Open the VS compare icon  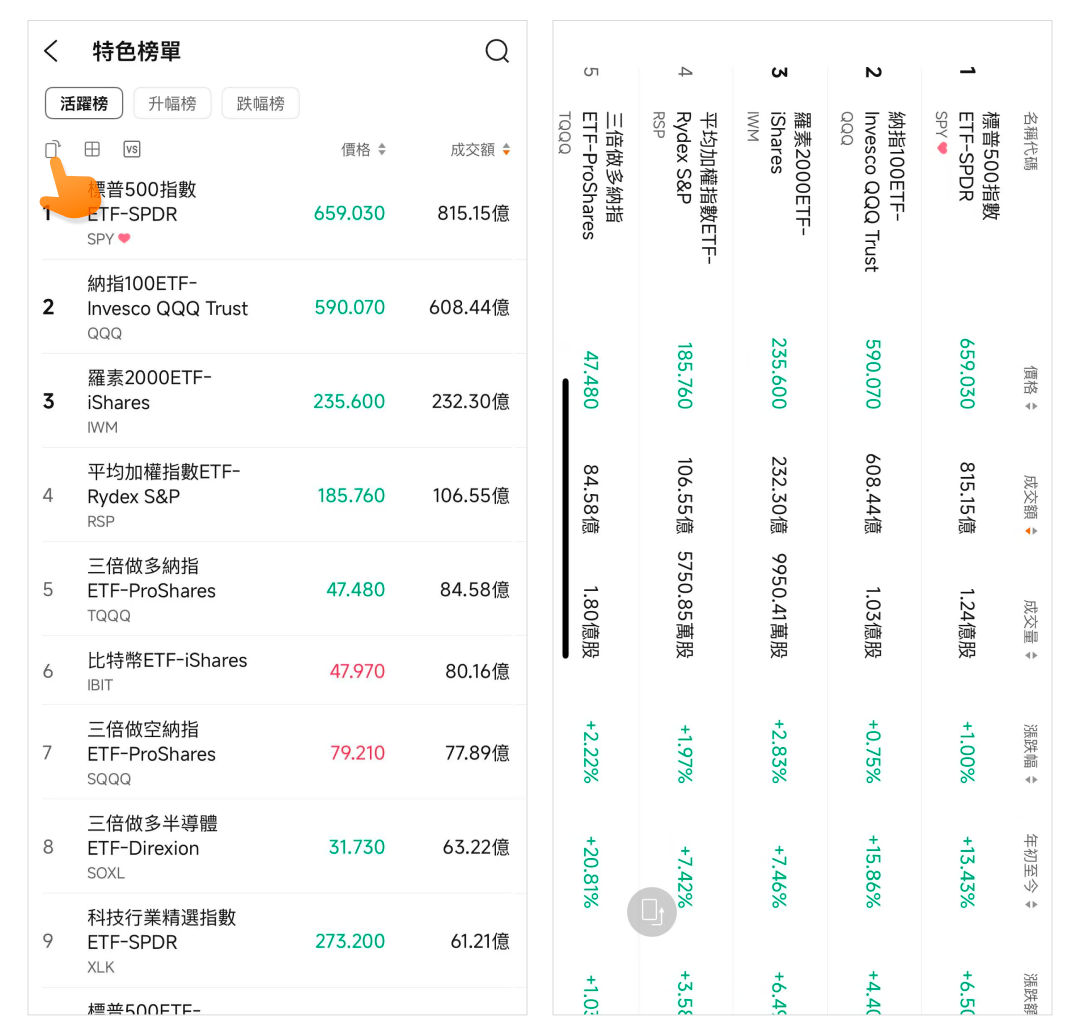(x=131, y=149)
